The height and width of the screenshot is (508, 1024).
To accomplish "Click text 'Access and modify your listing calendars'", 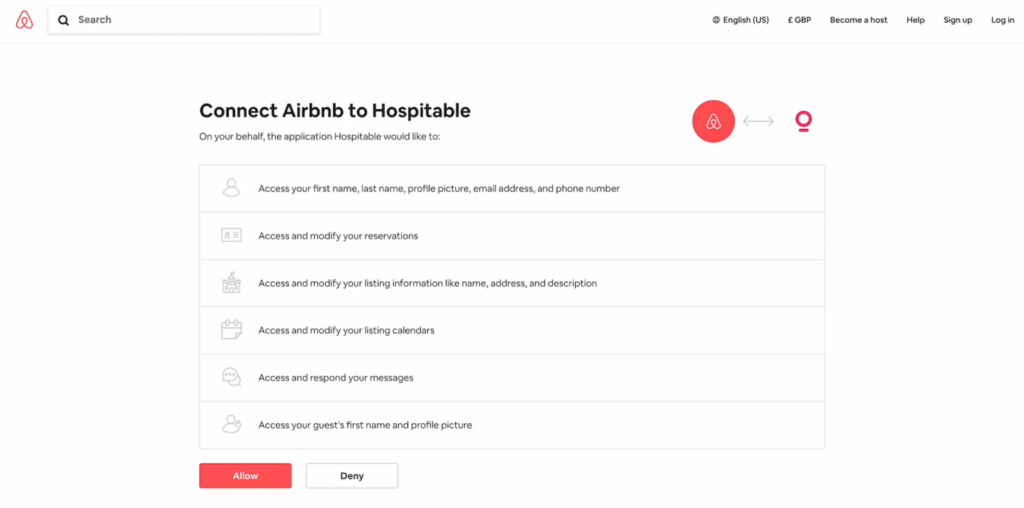I will (346, 330).
